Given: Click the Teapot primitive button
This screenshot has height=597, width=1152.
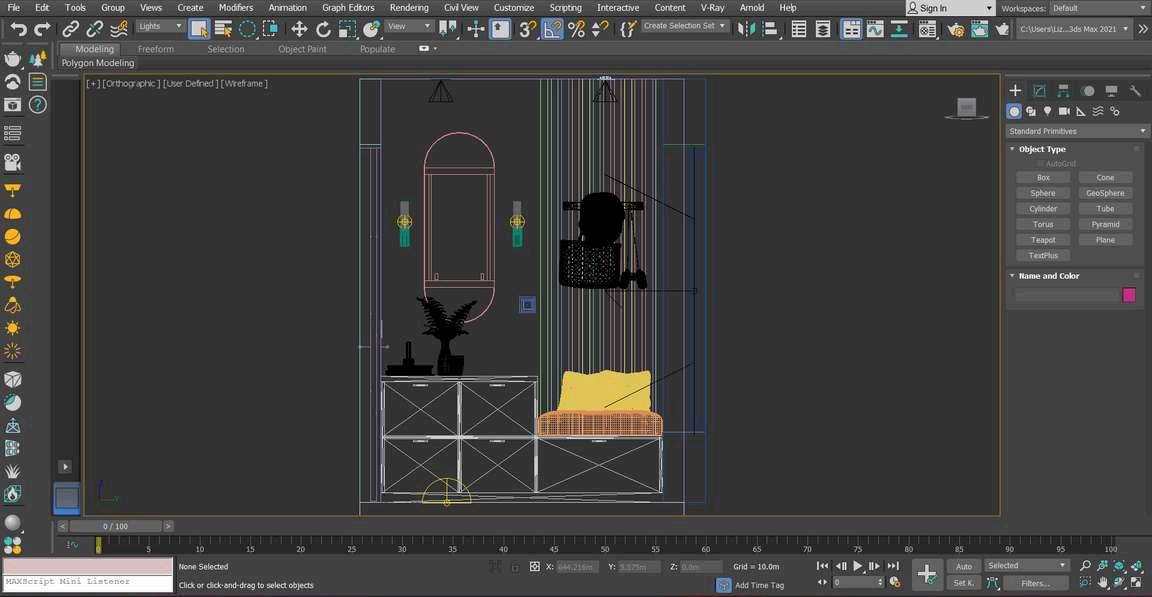Looking at the screenshot, I should (1043, 240).
